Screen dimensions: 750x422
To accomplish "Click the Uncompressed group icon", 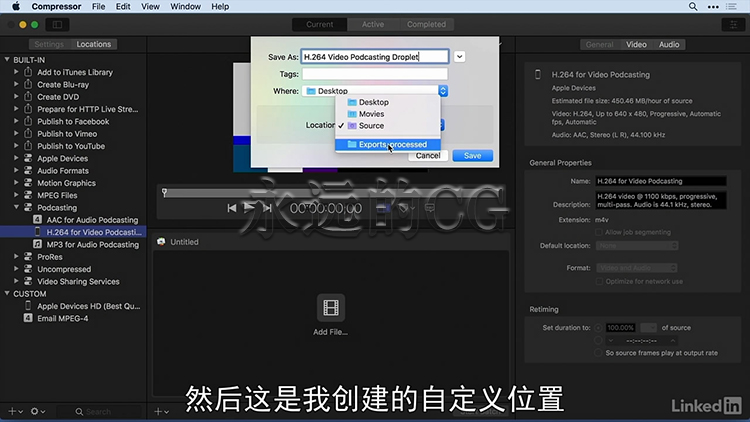I will pyautogui.click(x=28, y=269).
